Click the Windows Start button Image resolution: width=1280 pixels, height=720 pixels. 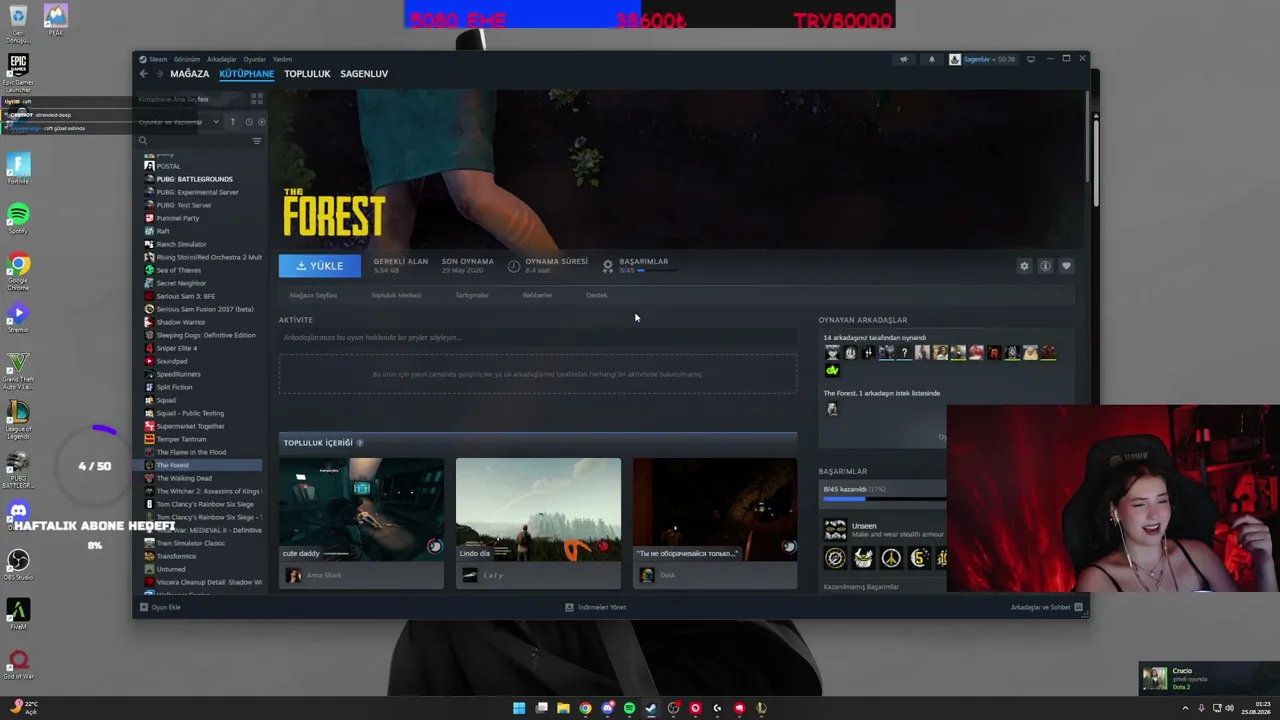pos(519,708)
